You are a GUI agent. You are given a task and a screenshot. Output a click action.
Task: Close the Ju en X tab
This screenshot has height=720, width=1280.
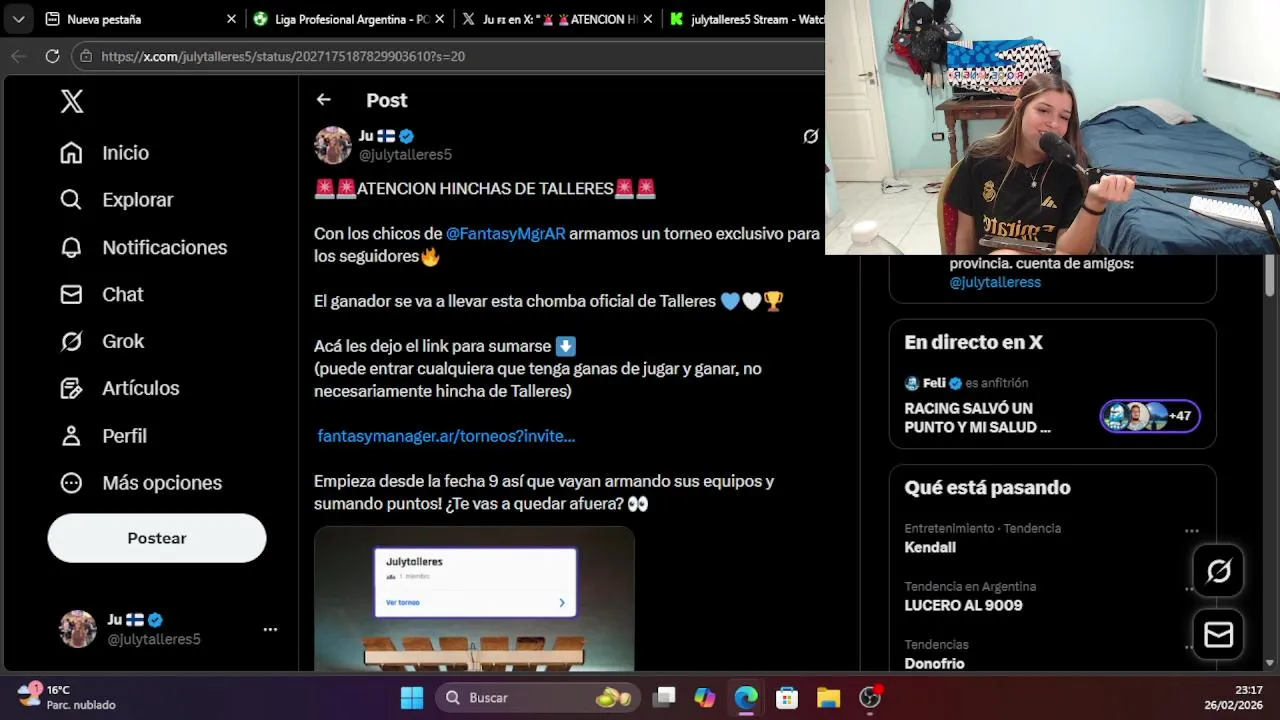click(x=648, y=19)
